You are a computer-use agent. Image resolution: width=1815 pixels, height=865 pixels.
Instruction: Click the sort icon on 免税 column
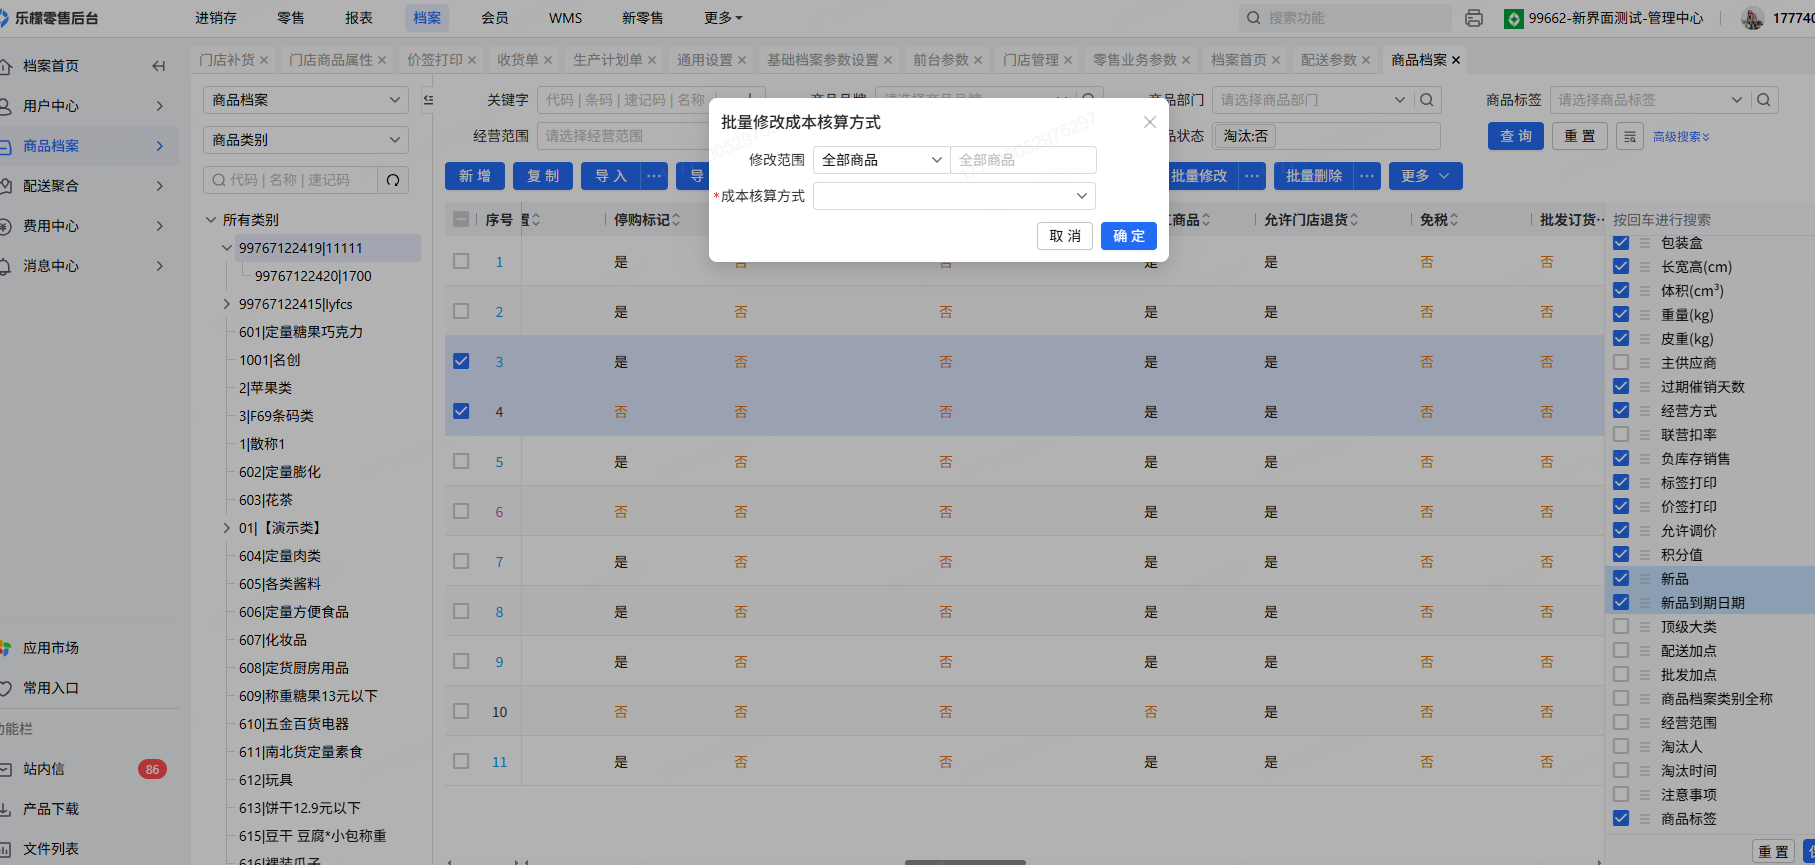pos(1454,220)
